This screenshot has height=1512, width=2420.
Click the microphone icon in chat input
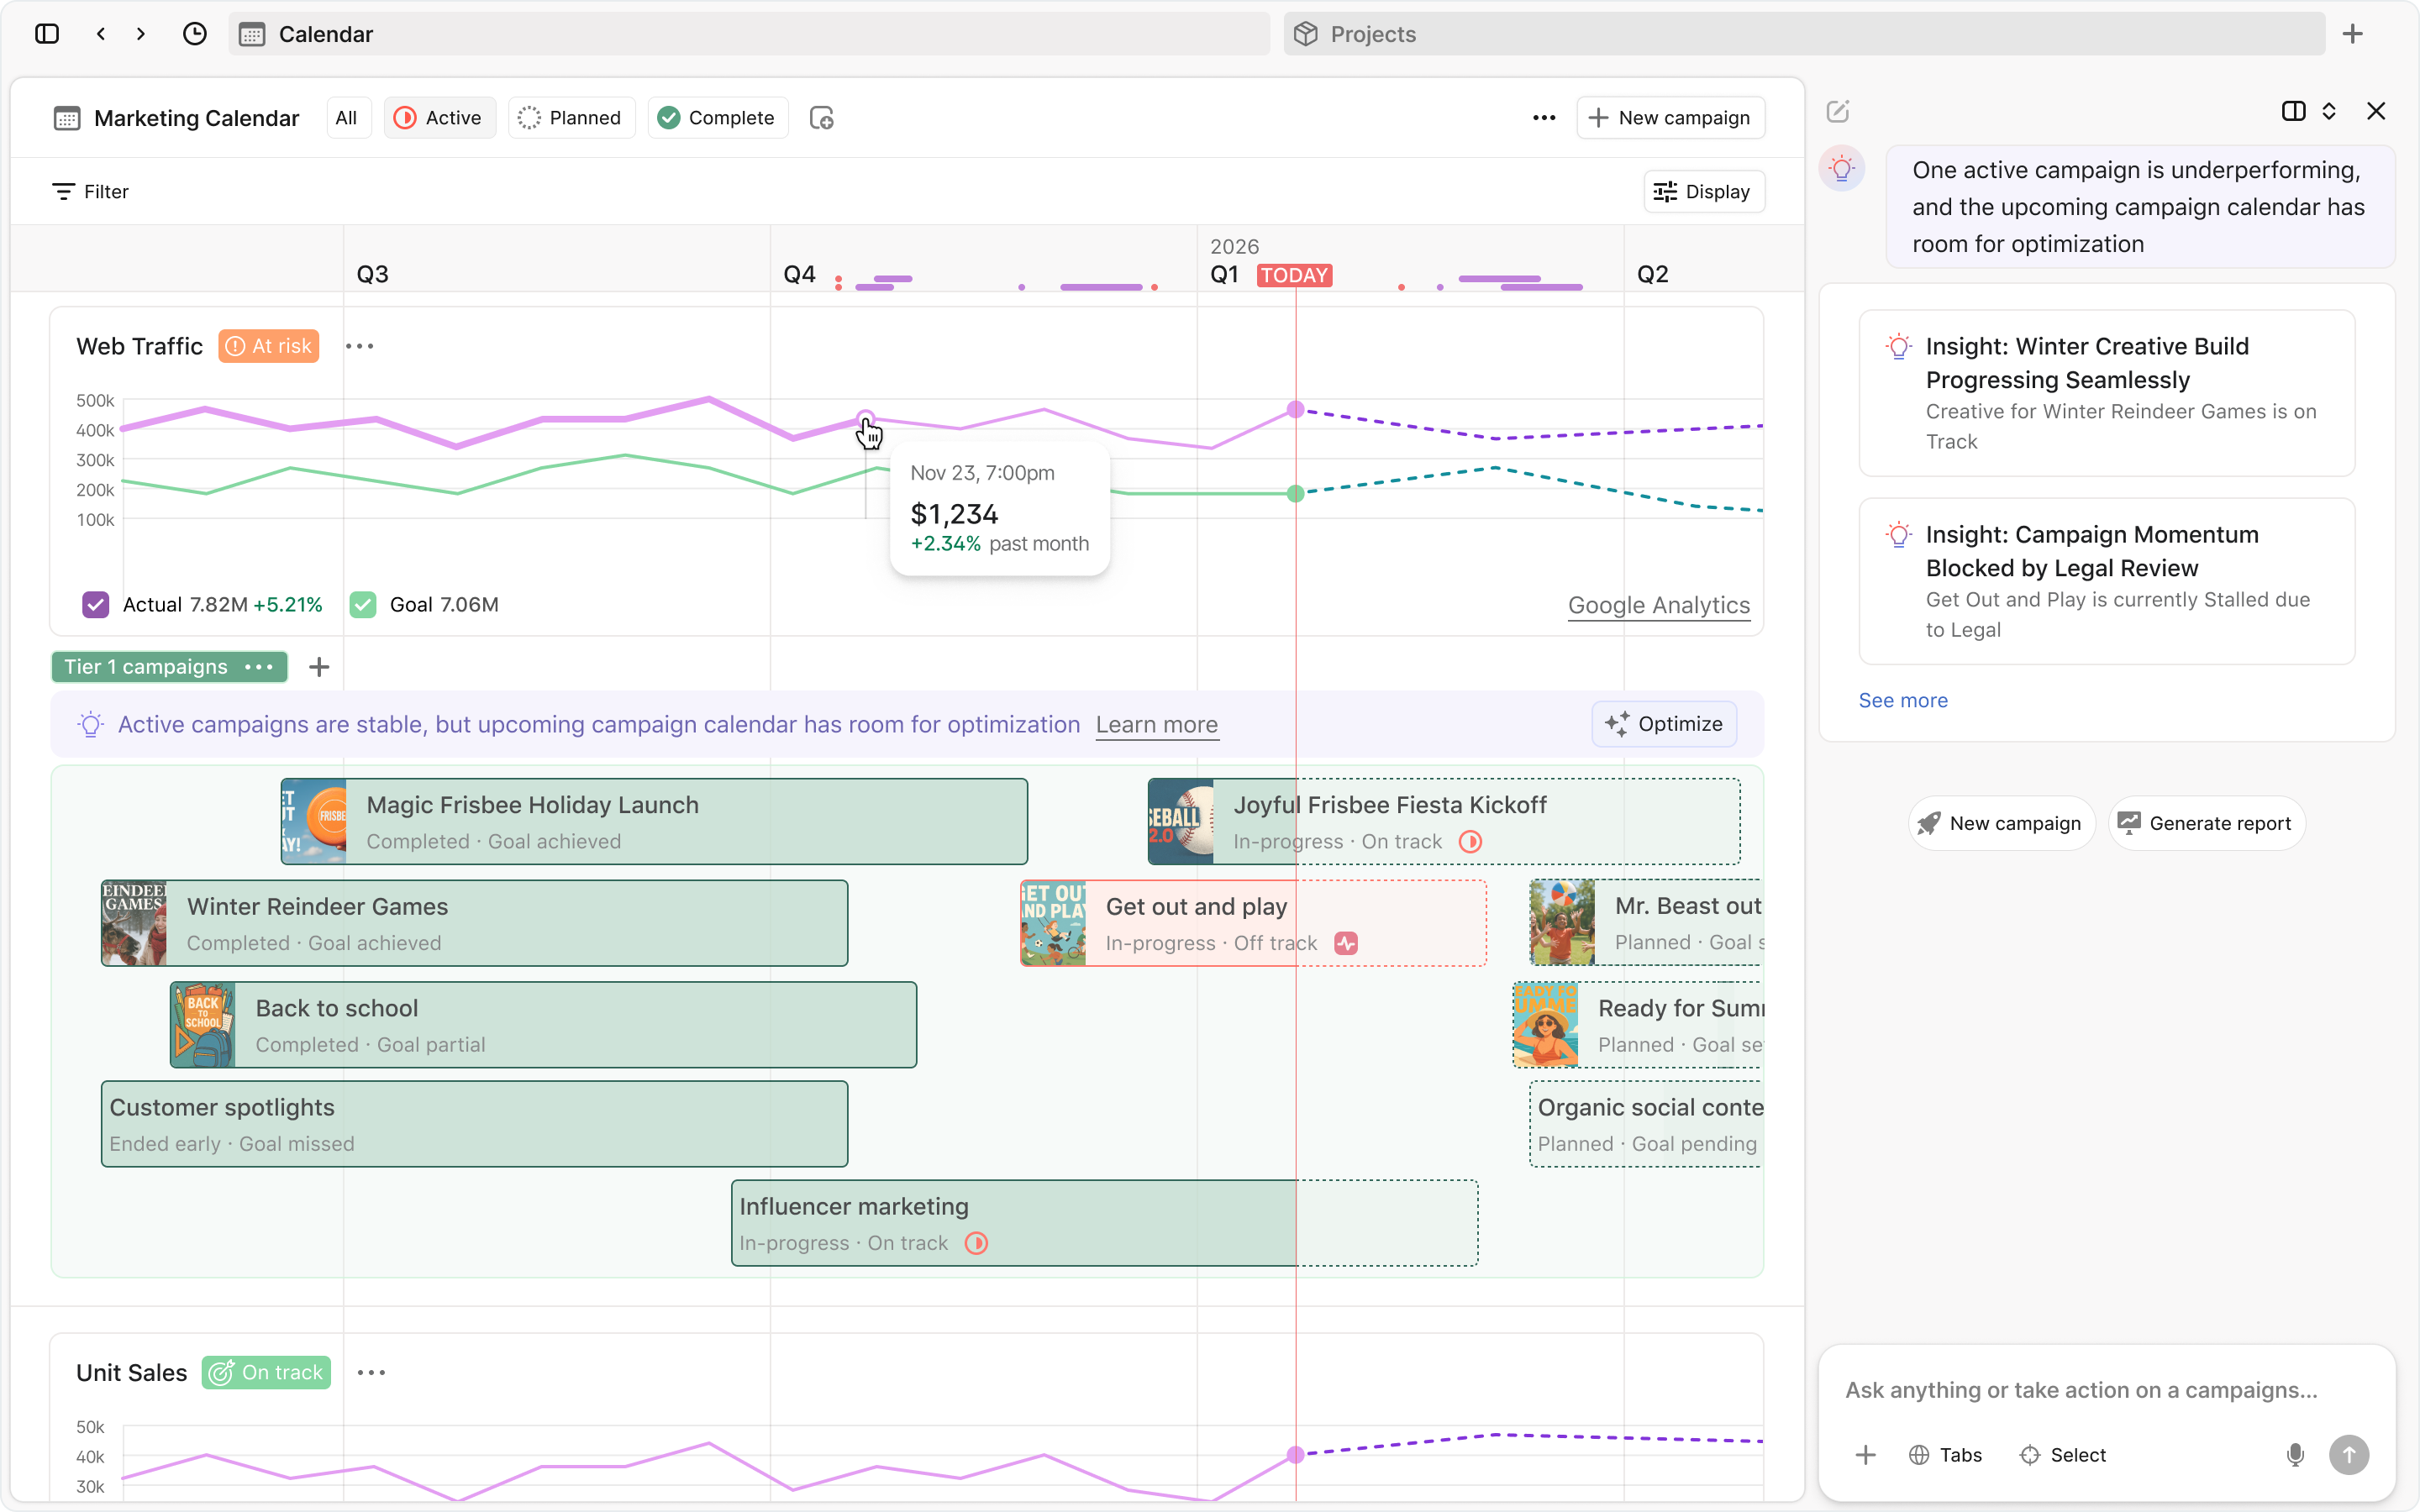[2295, 1455]
